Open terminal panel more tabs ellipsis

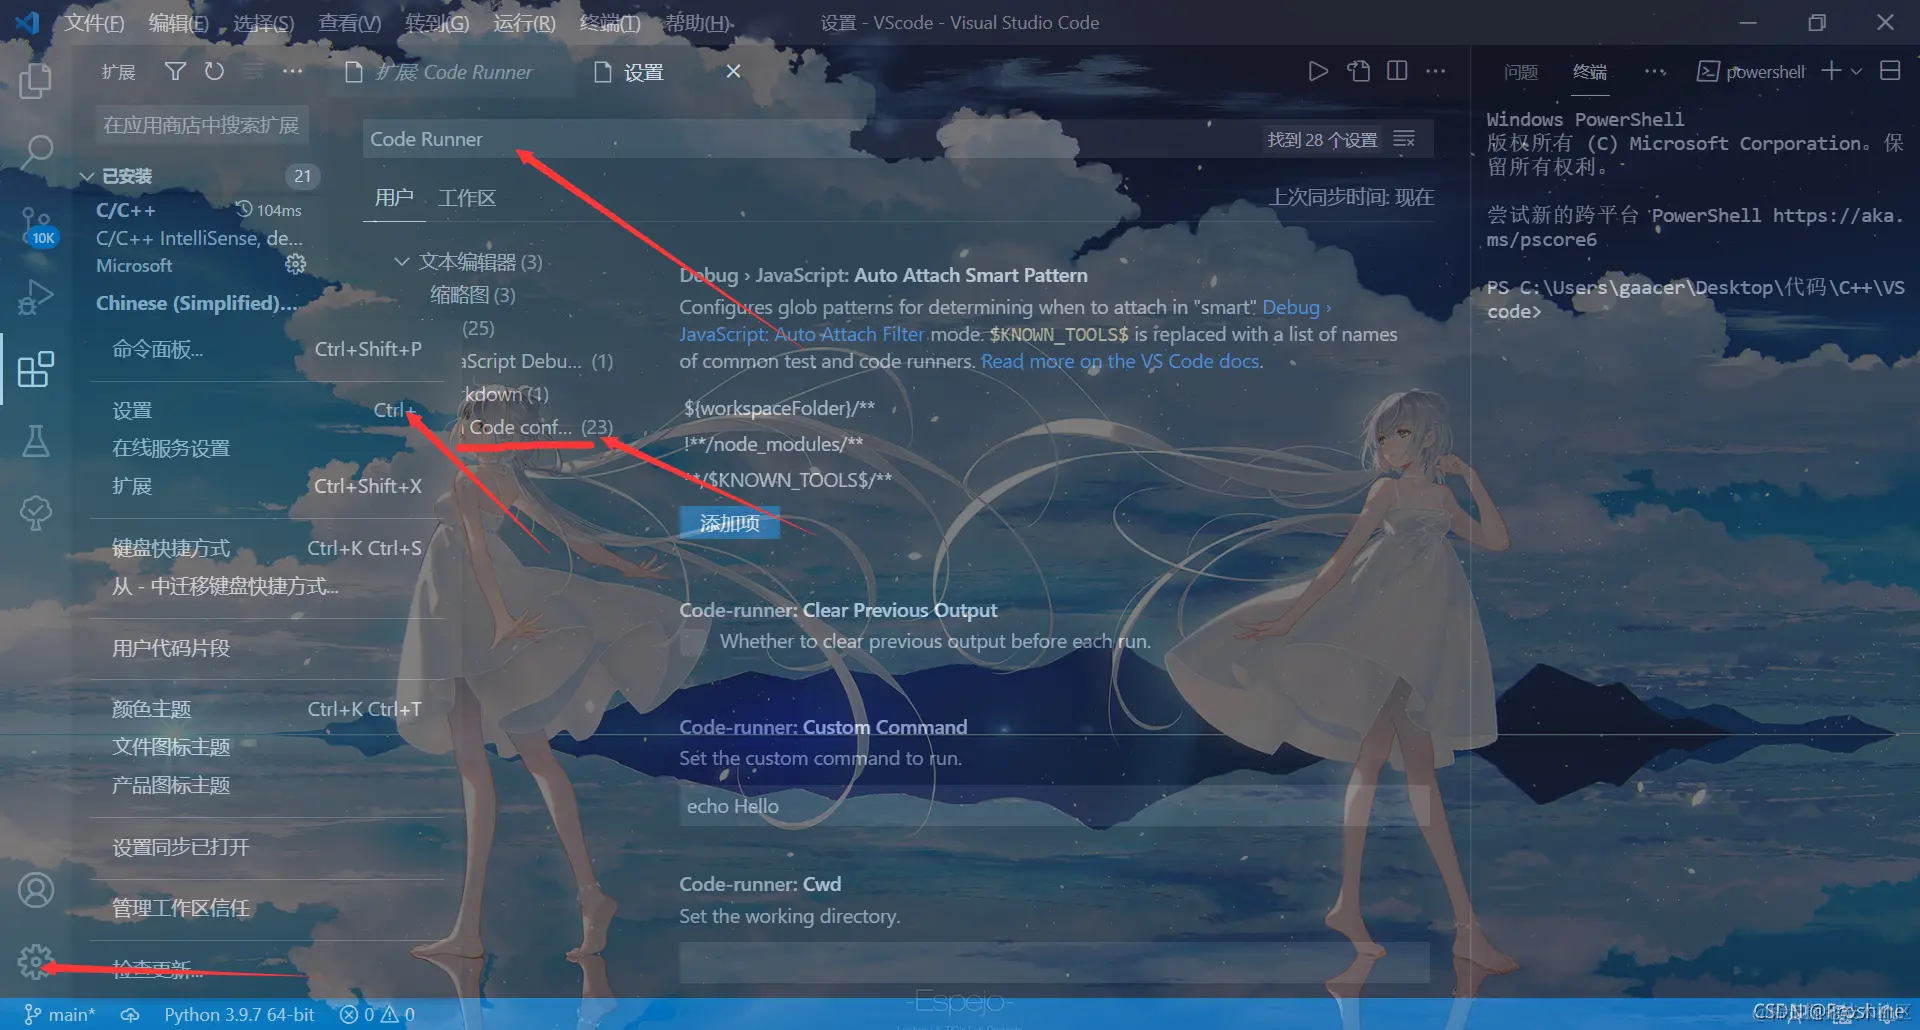pos(1655,72)
